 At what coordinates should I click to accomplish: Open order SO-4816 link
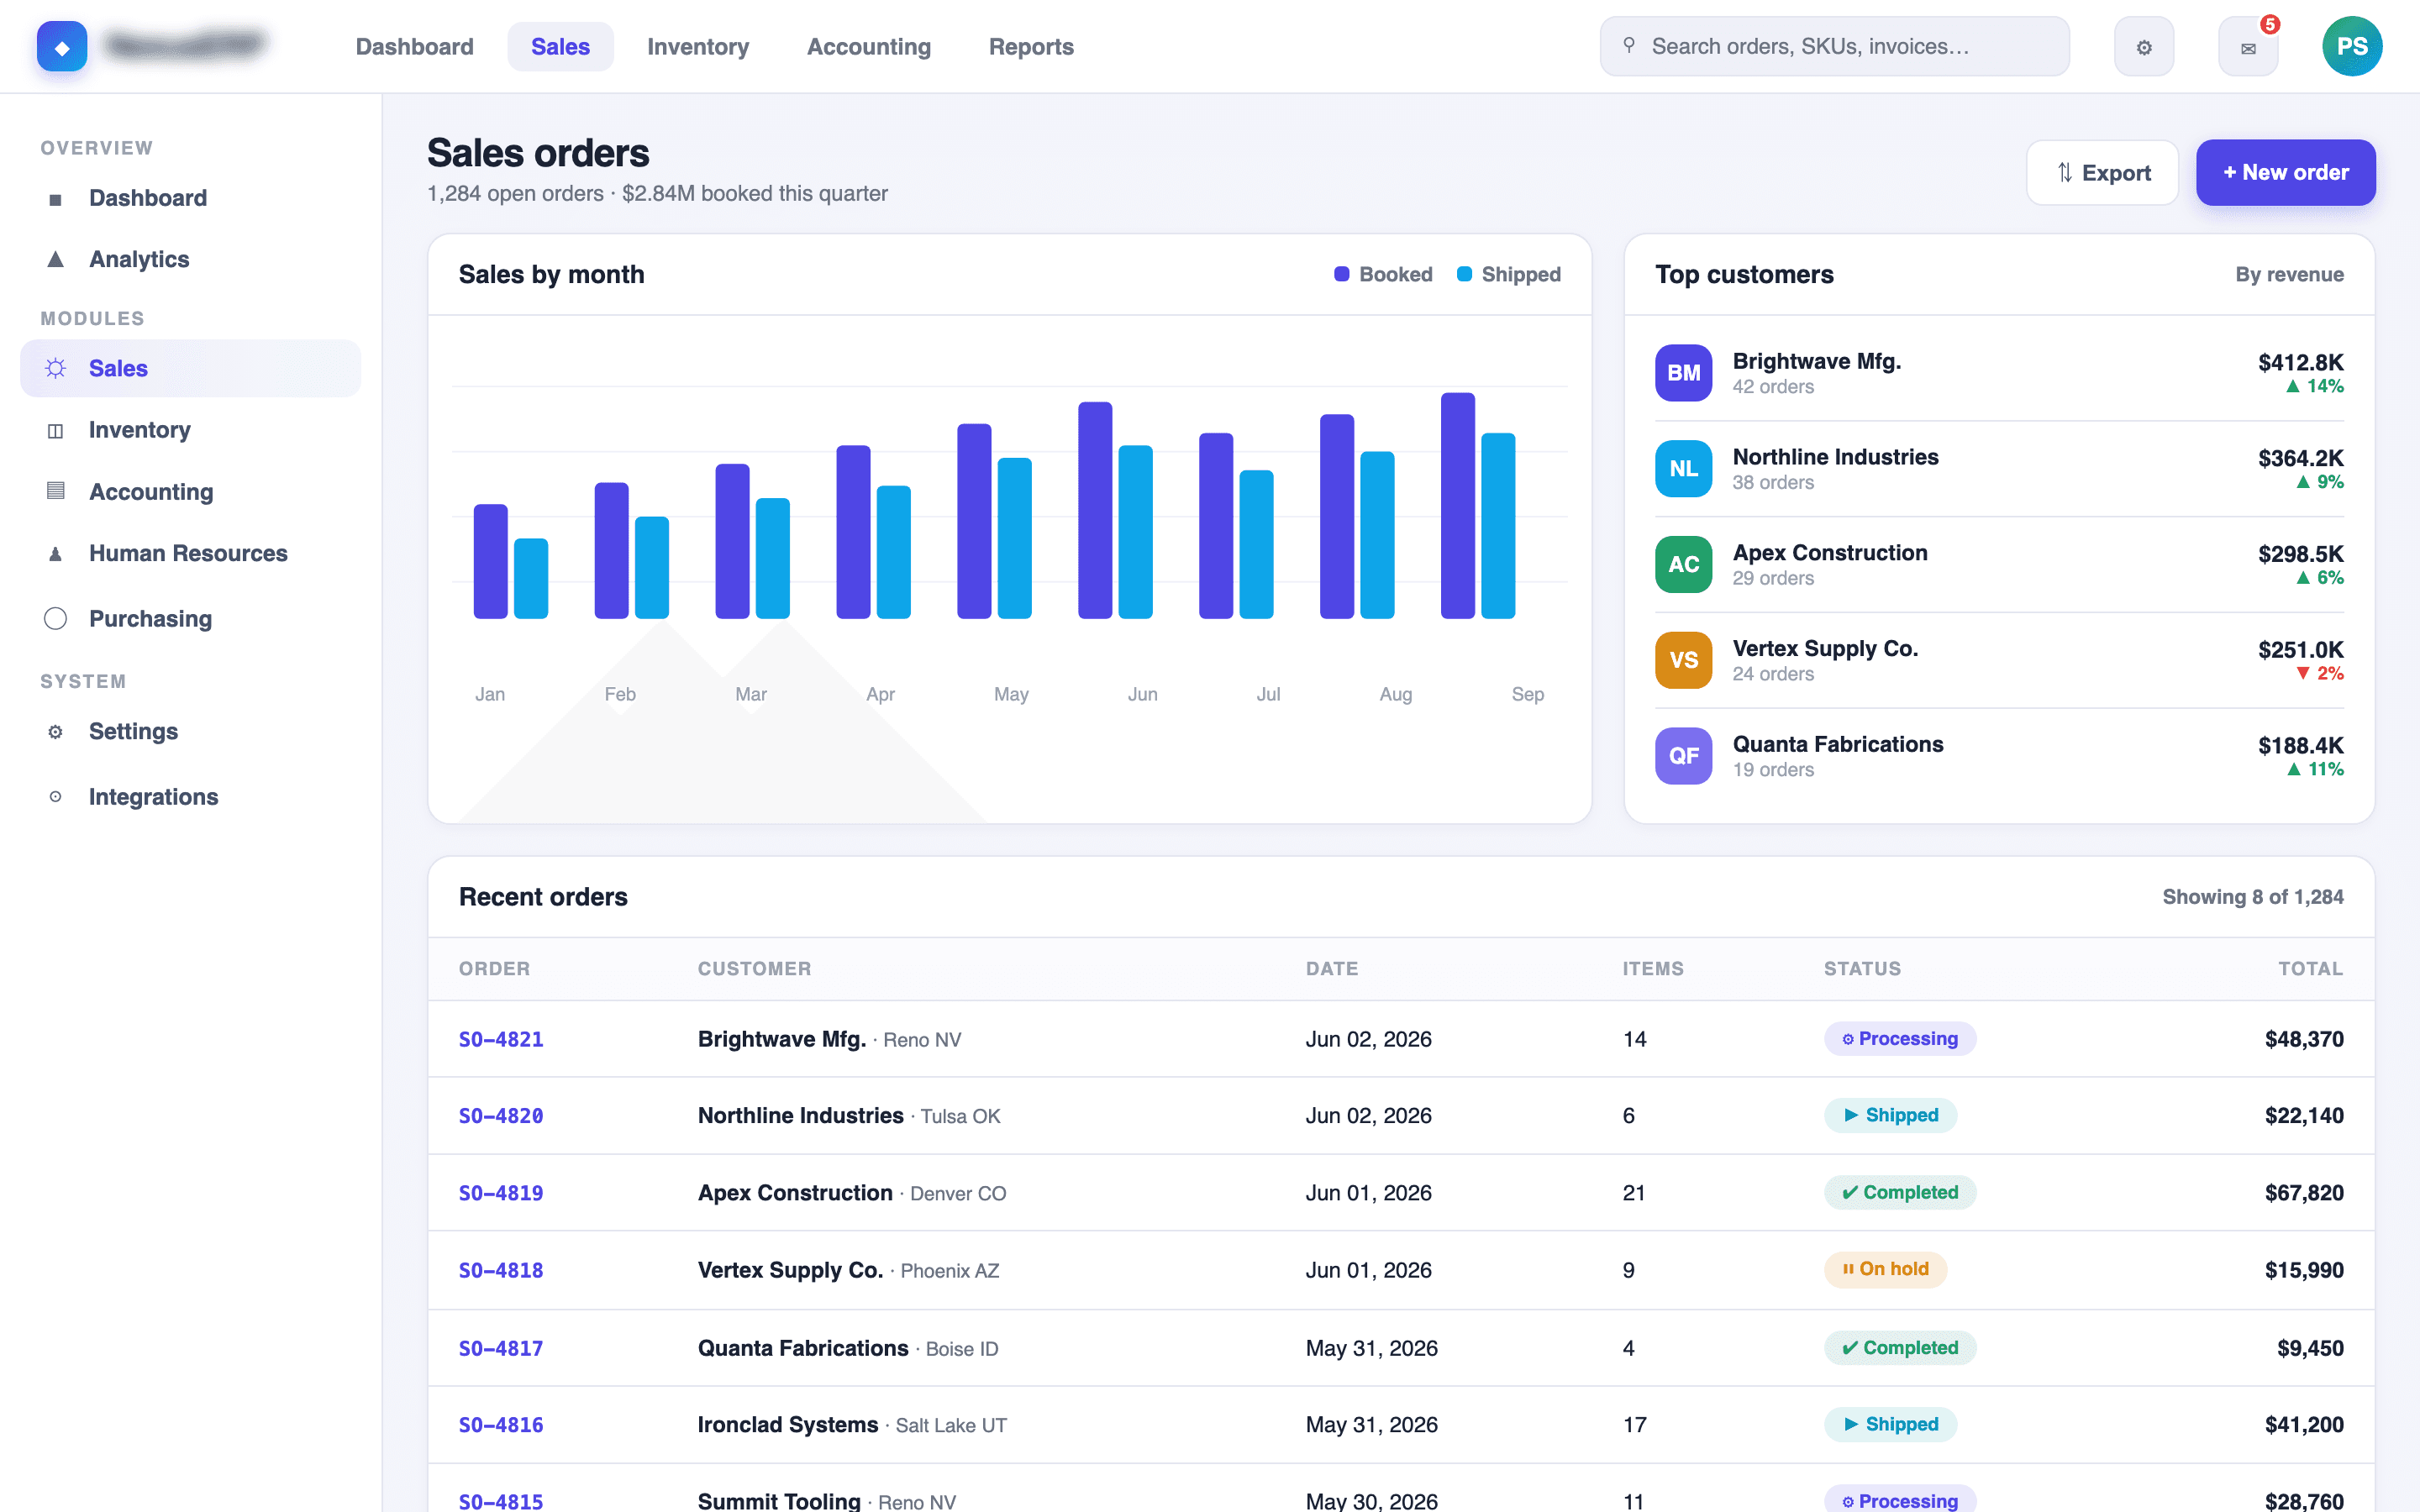pyautogui.click(x=501, y=1425)
